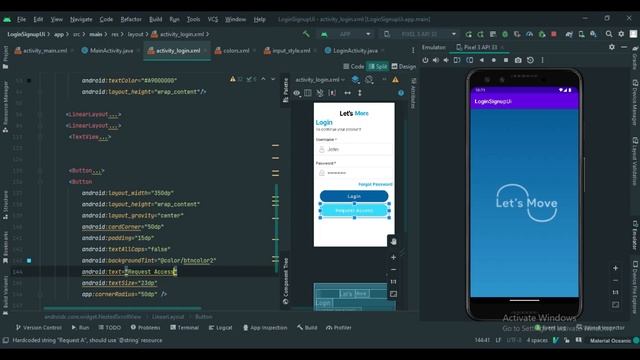This screenshot has width=640, height=360.
Task: Open the File menu
Action: click(x=21, y=19)
